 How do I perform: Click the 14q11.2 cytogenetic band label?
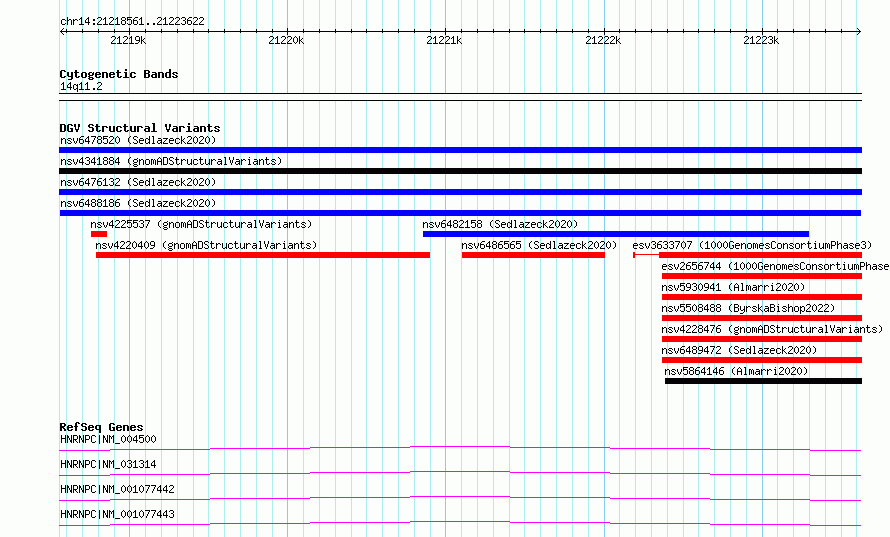pyautogui.click(x=81, y=86)
